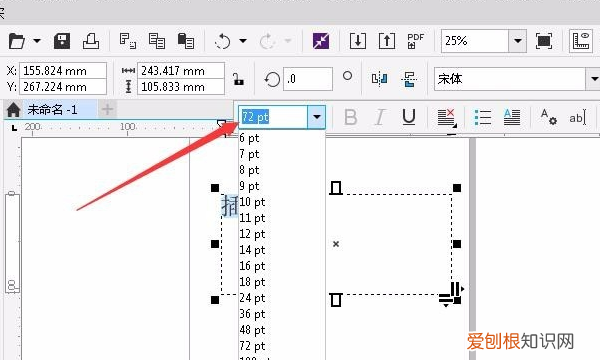Toggle the bulleted list icon
600x360 pixels.
483,117
